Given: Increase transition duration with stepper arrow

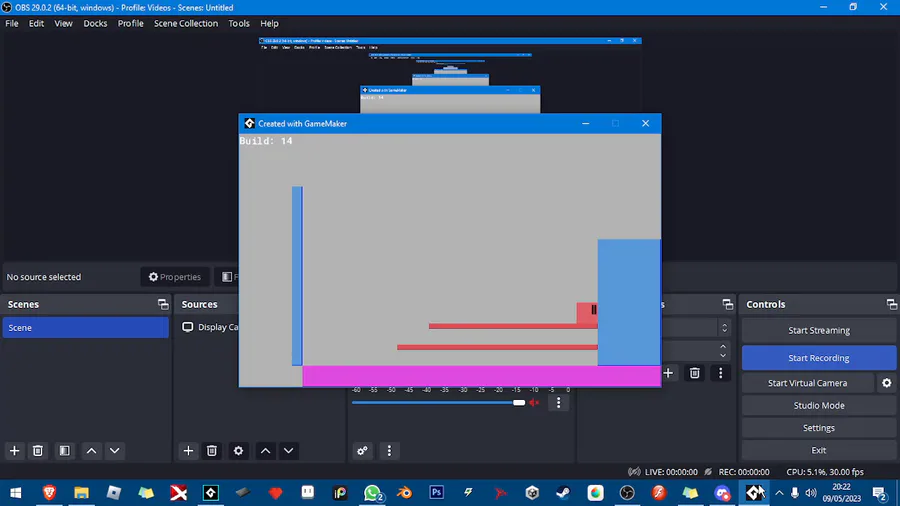Looking at the screenshot, I should (723, 347).
